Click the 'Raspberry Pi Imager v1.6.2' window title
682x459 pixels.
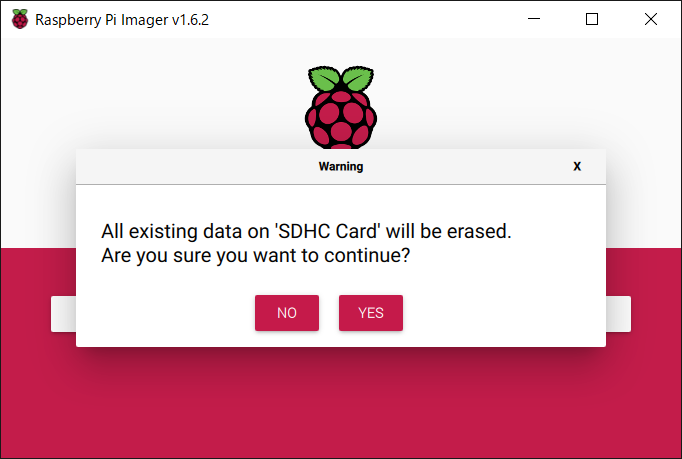[x=122, y=20]
